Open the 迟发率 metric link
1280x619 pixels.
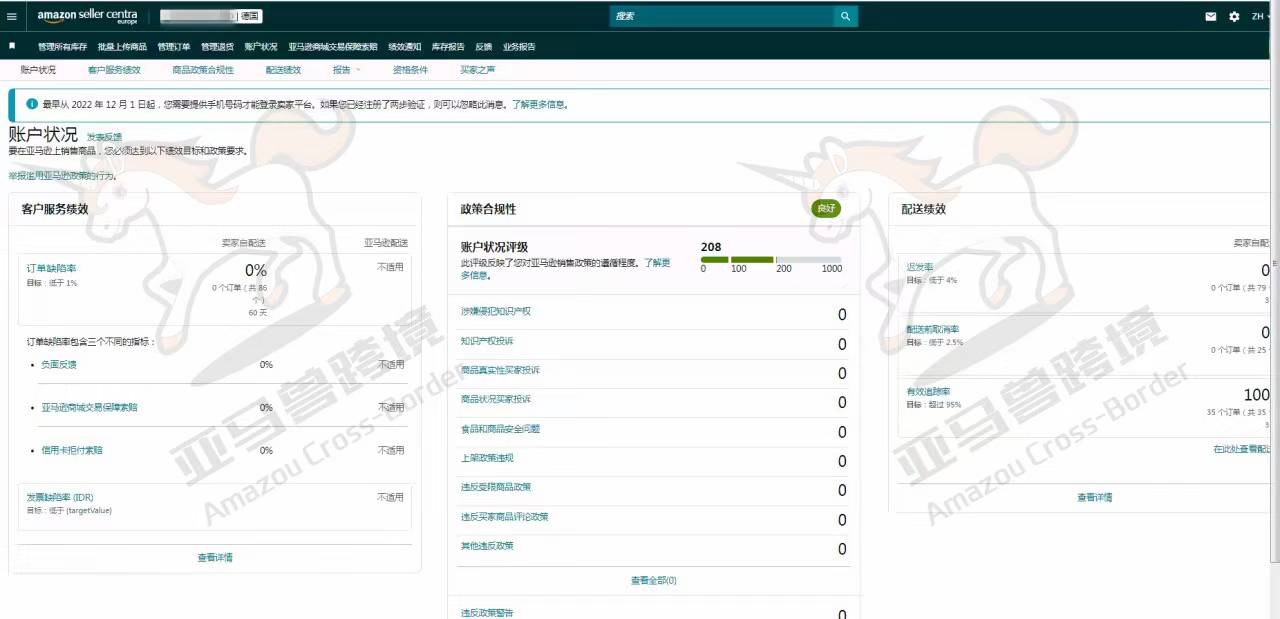pyautogui.click(x=920, y=268)
